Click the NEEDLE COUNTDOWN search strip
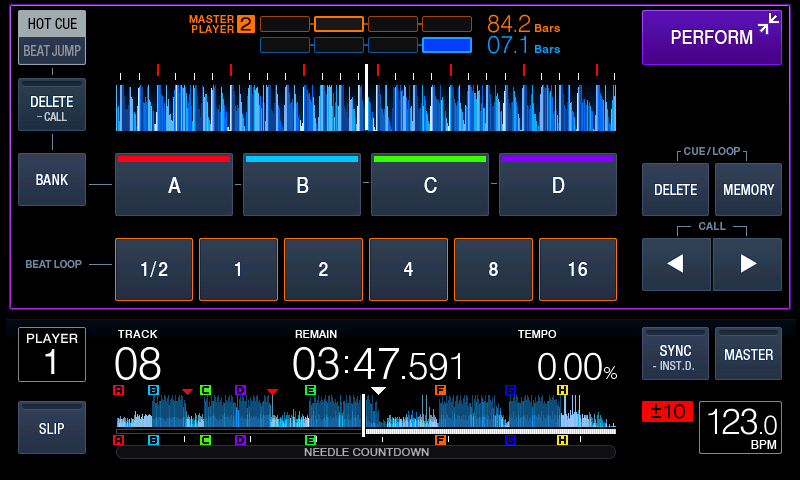This screenshot has height=480, width=800. [x=366, y=452]
